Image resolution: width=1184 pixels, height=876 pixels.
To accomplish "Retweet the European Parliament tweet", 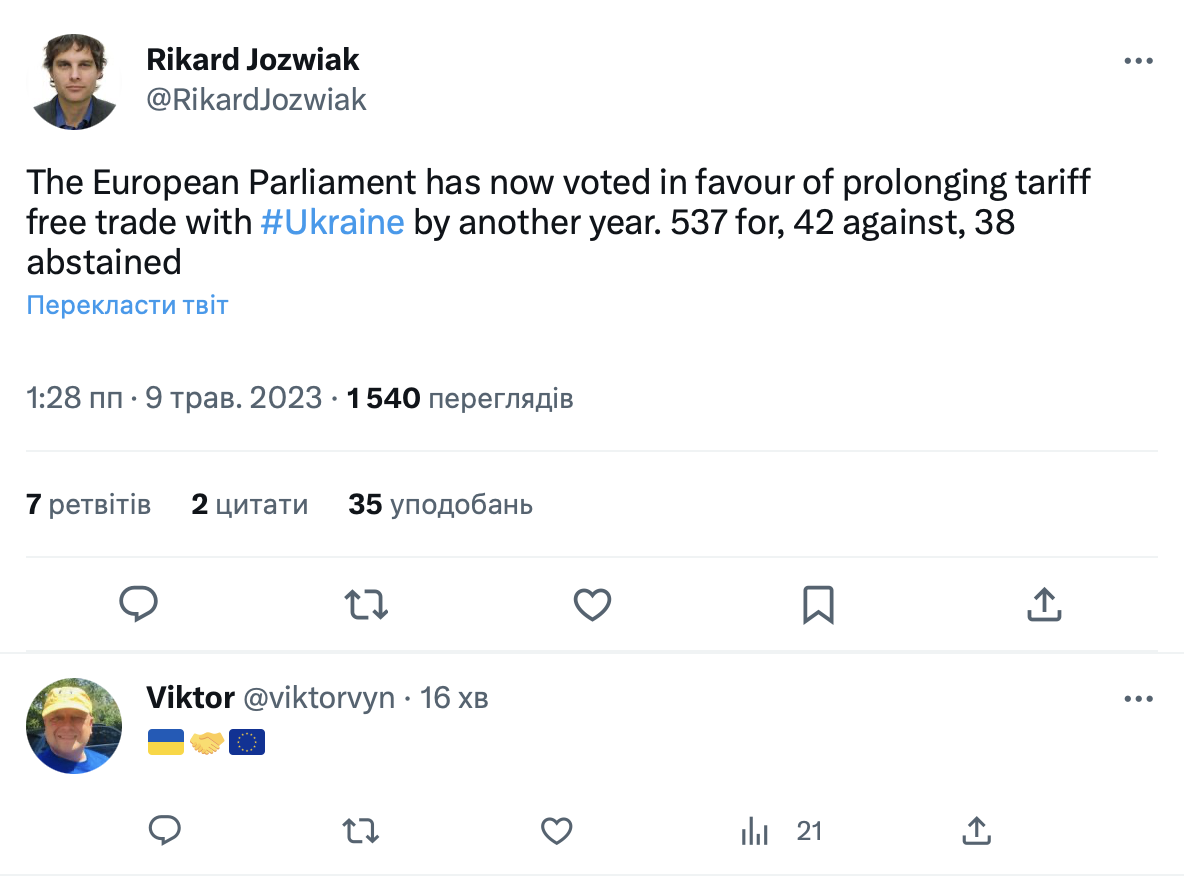I will (366, 604).
